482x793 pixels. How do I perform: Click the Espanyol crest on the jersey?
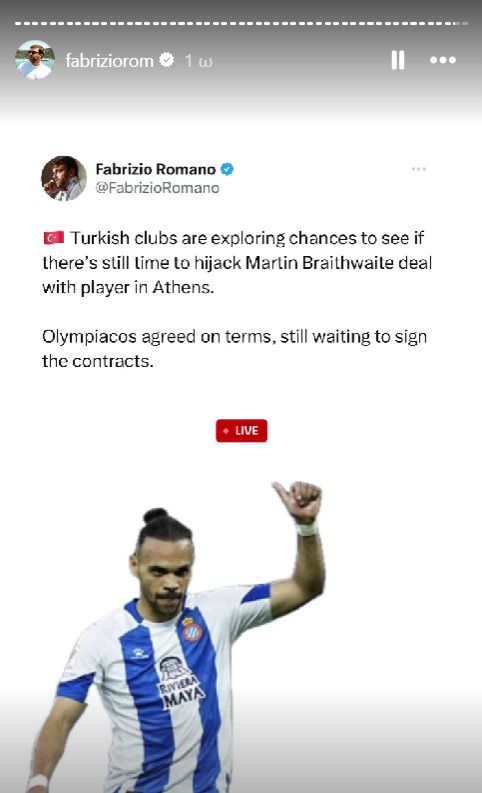tap(192, 629)
